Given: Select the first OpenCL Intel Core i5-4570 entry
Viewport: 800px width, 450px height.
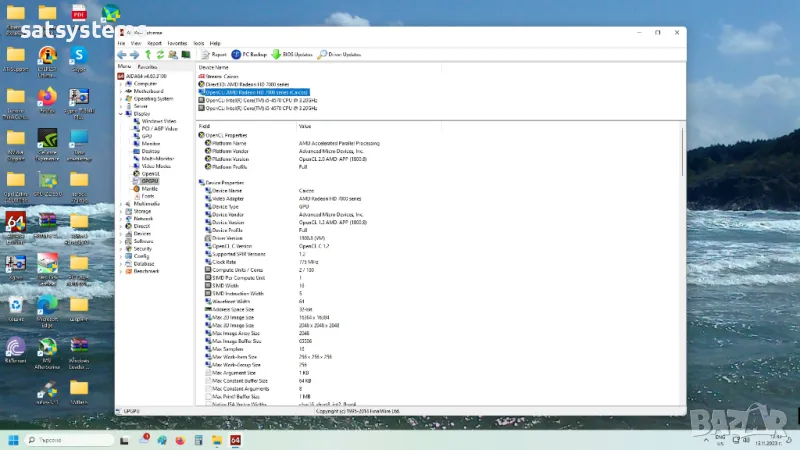Looking at the screenshot, I should click(262, 99).
